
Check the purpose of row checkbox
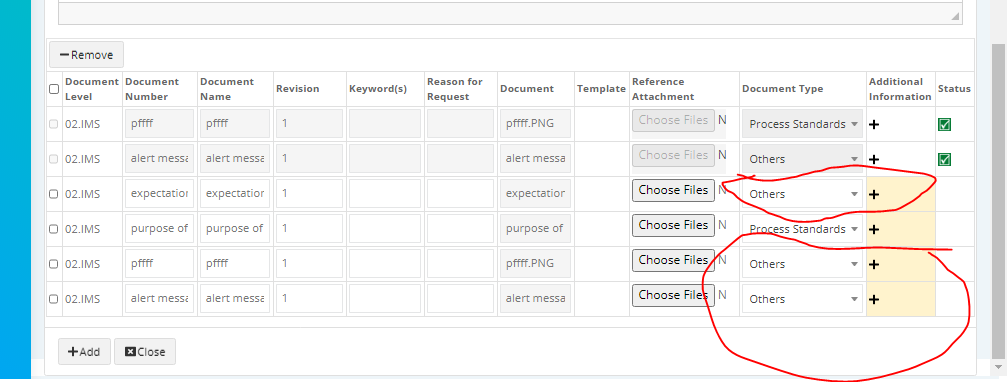pyautogui.click(x=54, y=229)
